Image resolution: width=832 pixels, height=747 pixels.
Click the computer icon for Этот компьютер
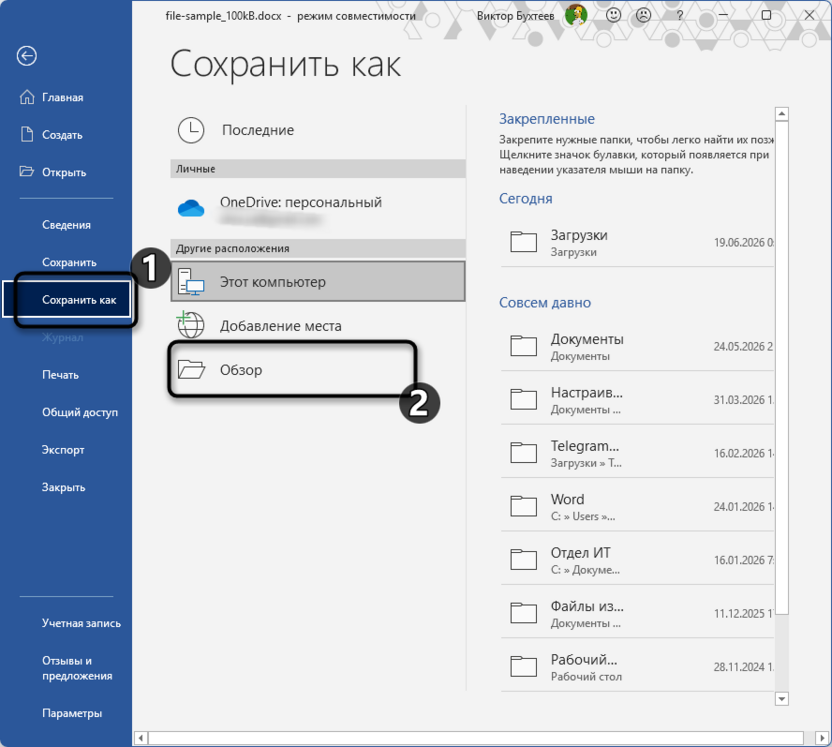pyautogui.click(x=191, y=282)
